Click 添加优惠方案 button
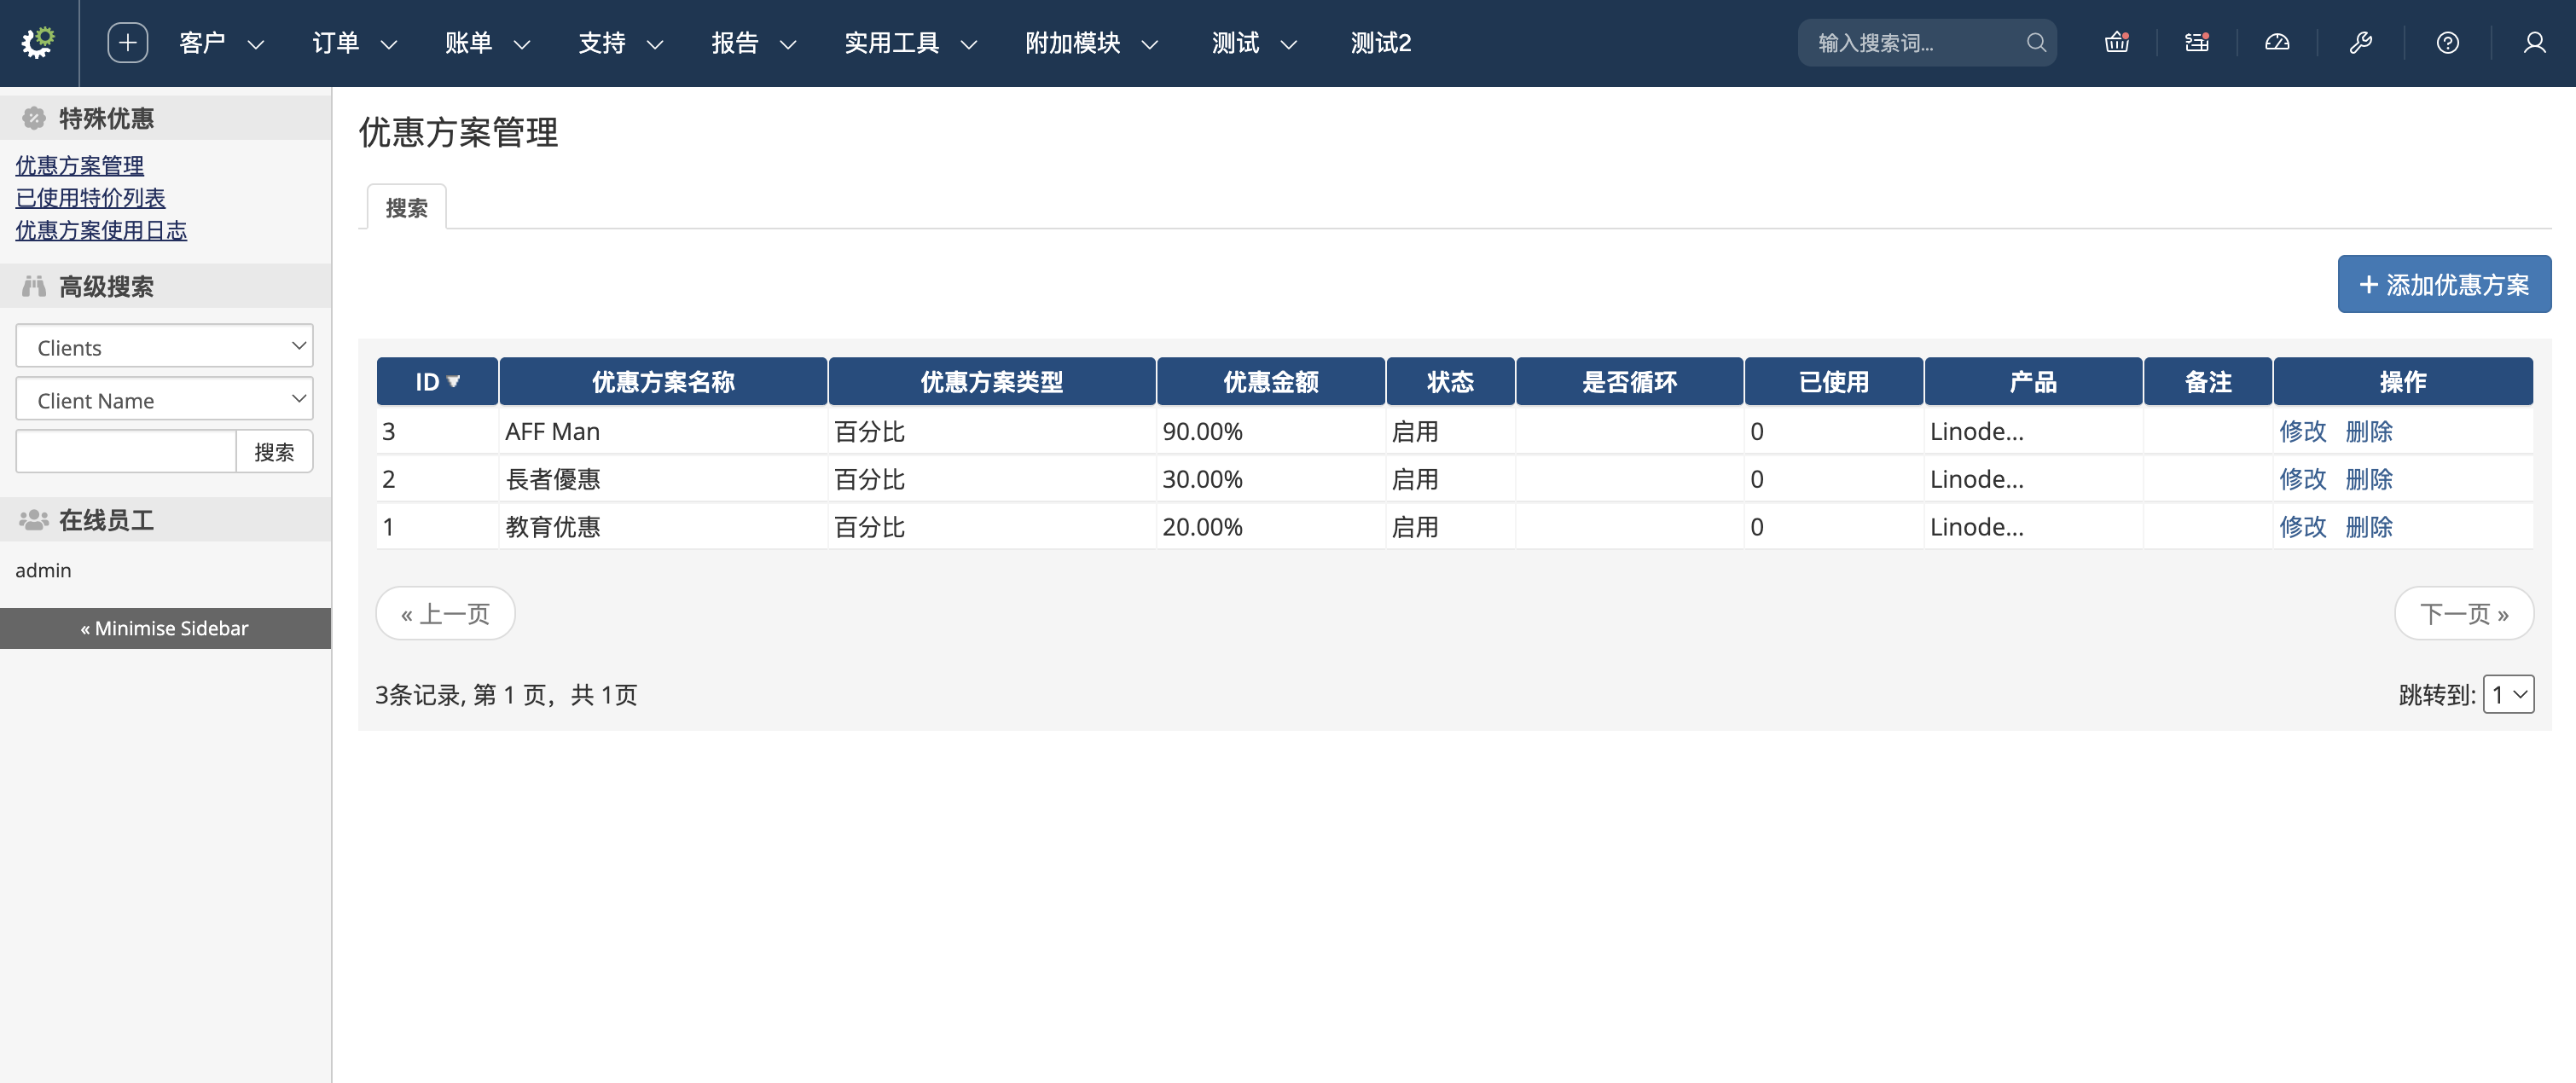Screen dimensions: 2576x1083 pyautogui.click(x=2443, y=284)
